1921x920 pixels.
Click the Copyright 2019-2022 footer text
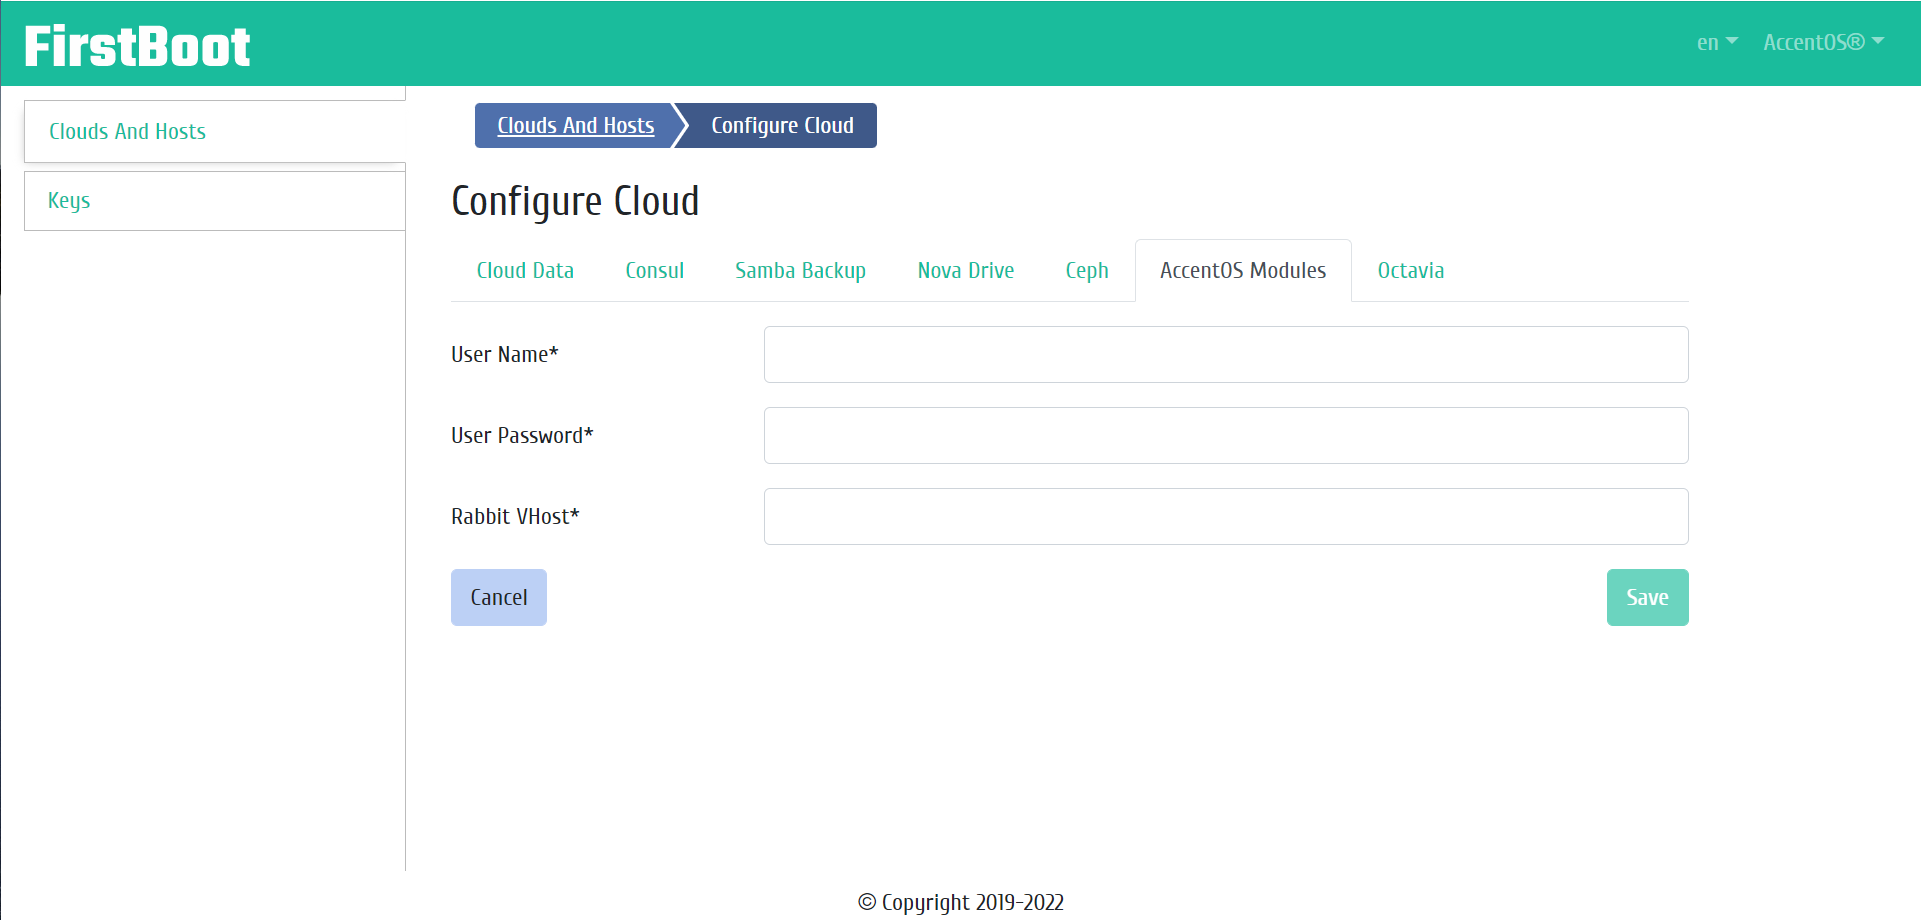coord(961,902)
